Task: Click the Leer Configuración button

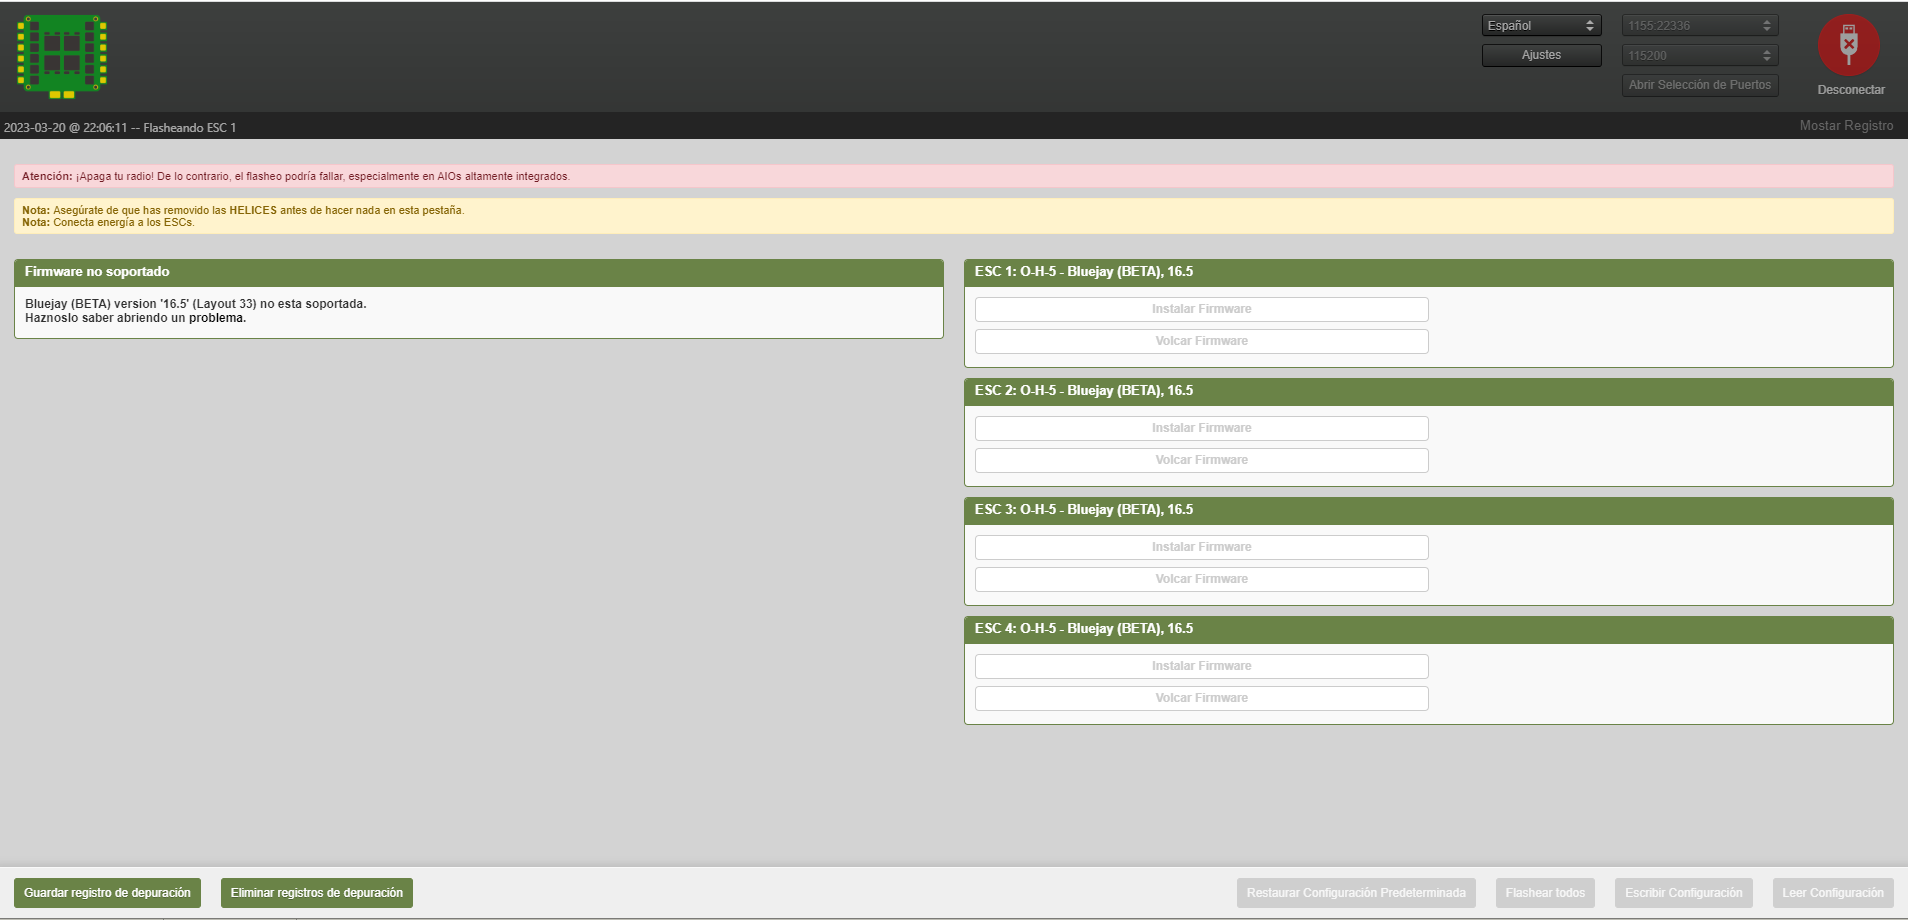Action: (1832, 892)
